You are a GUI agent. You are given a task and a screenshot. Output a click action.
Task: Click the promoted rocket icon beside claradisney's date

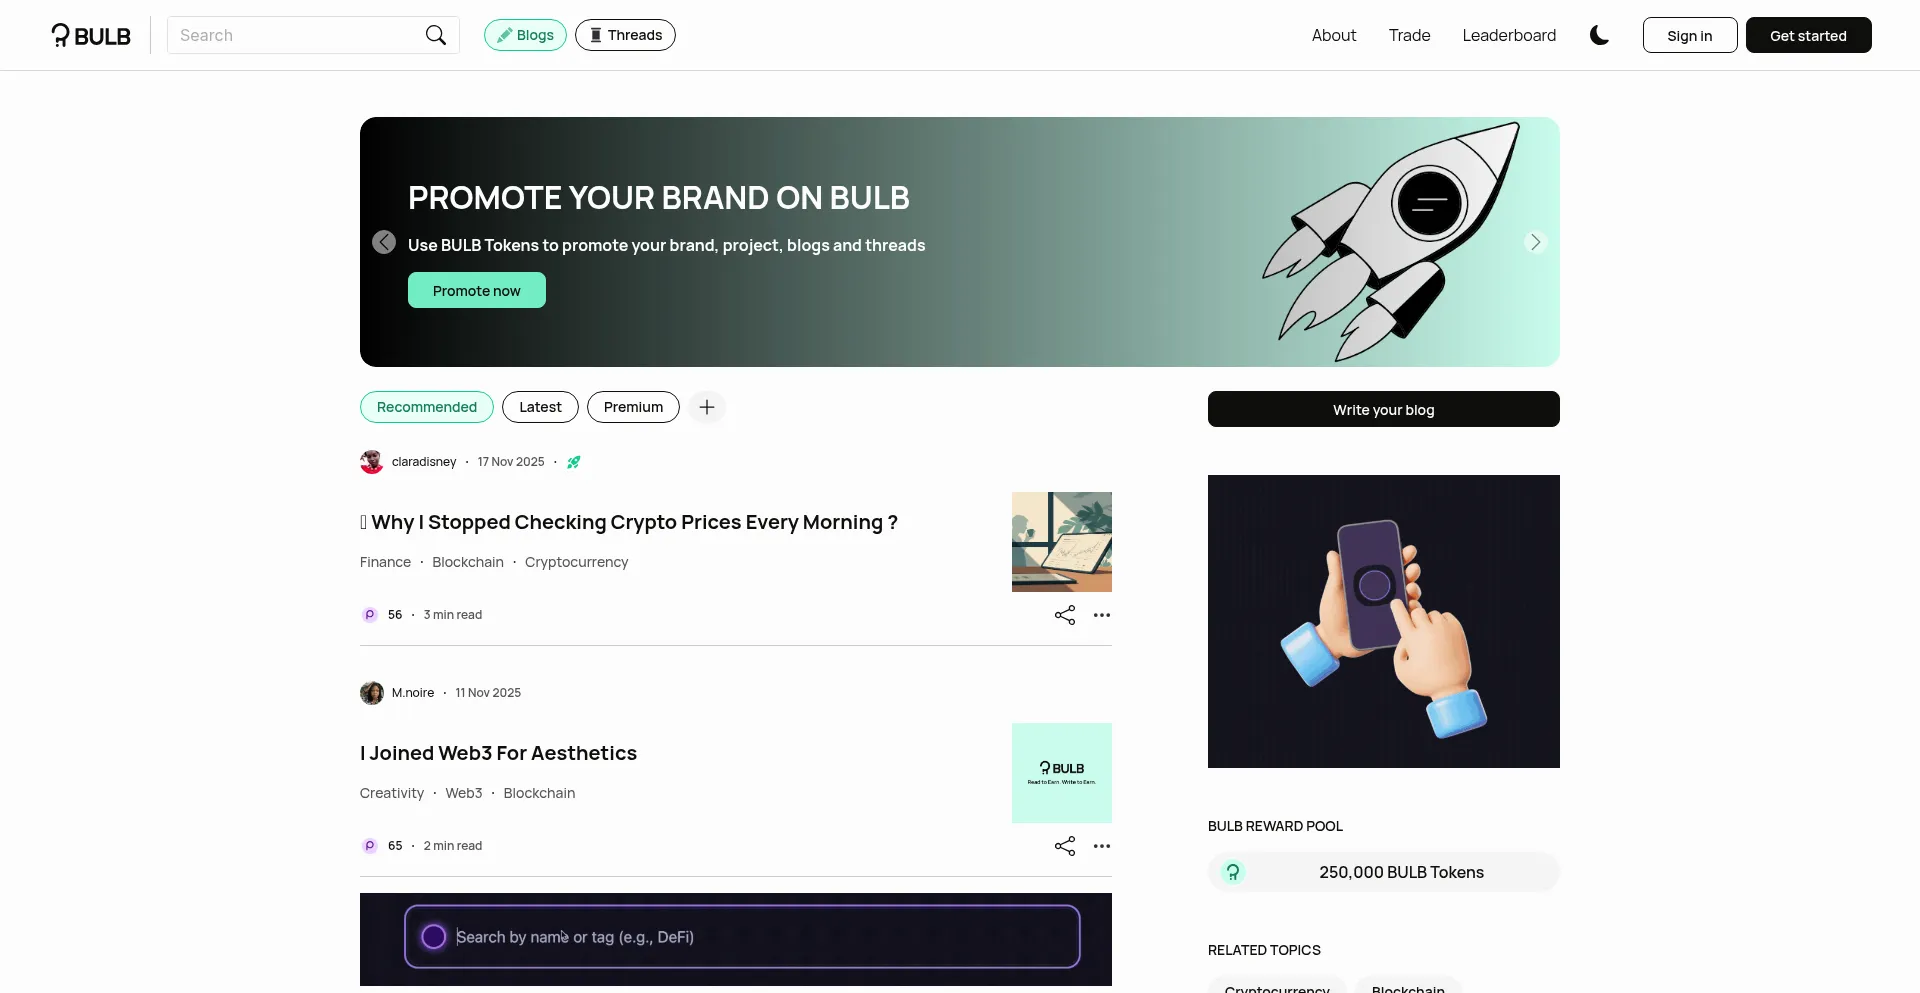click(574, 462)
